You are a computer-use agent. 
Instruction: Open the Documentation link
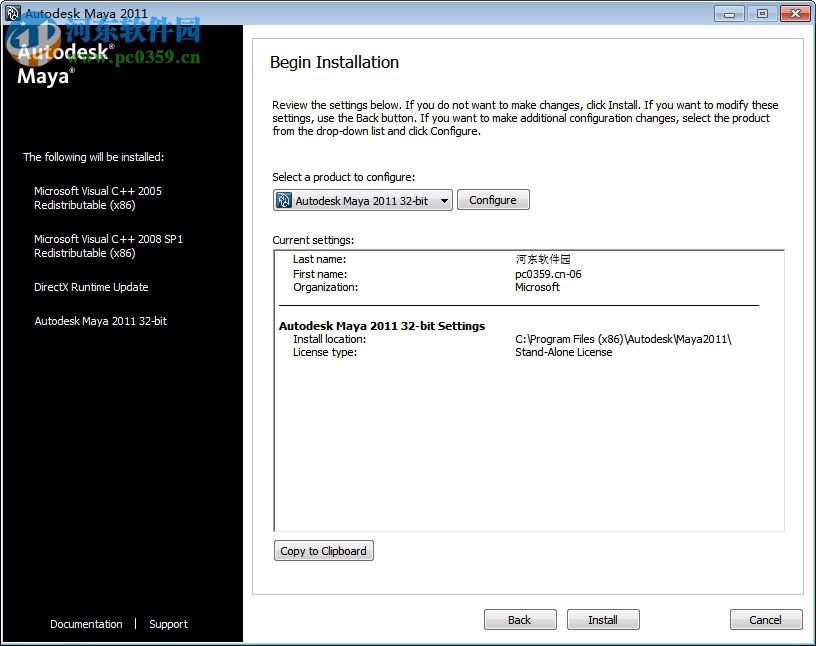tap(86, 624)
